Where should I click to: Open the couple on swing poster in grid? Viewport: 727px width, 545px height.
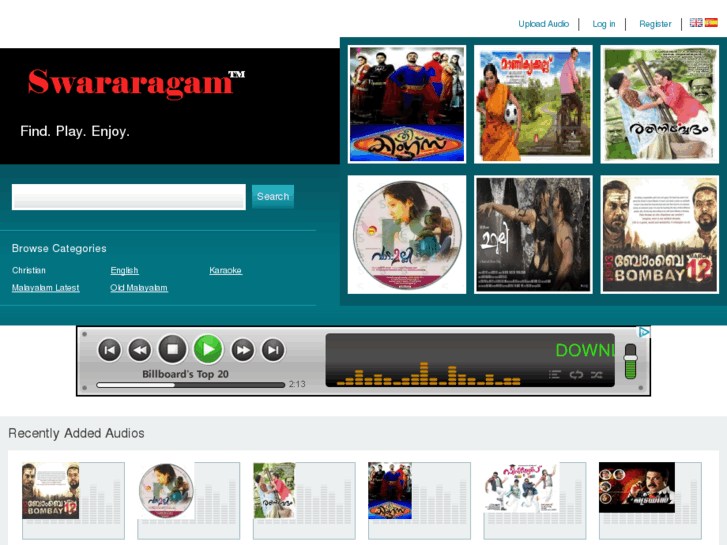tap(659, 104)
